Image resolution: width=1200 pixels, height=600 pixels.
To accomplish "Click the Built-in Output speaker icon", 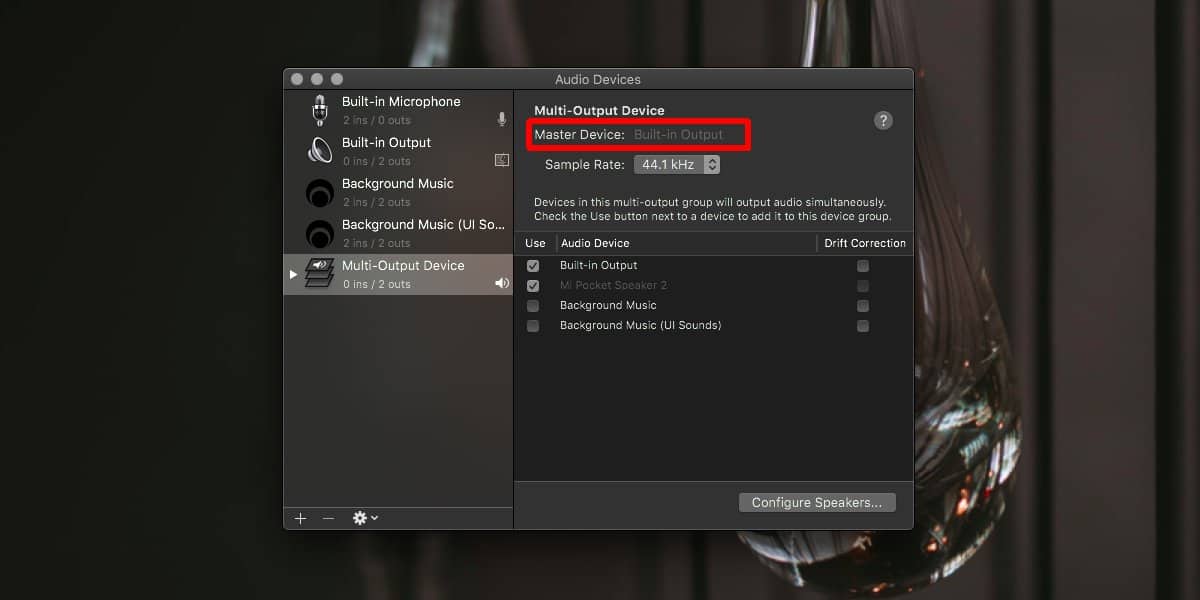I will [x=319, y=150].
